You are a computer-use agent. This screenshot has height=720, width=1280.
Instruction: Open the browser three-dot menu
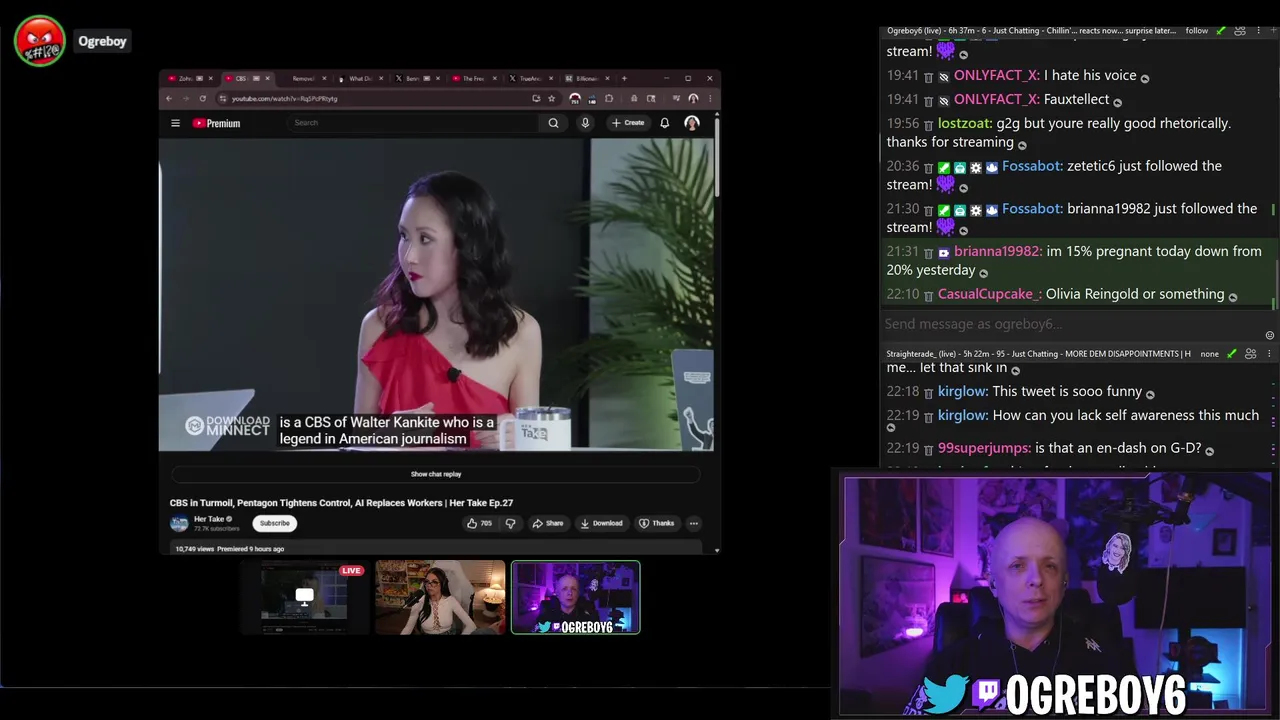(710, 98)
